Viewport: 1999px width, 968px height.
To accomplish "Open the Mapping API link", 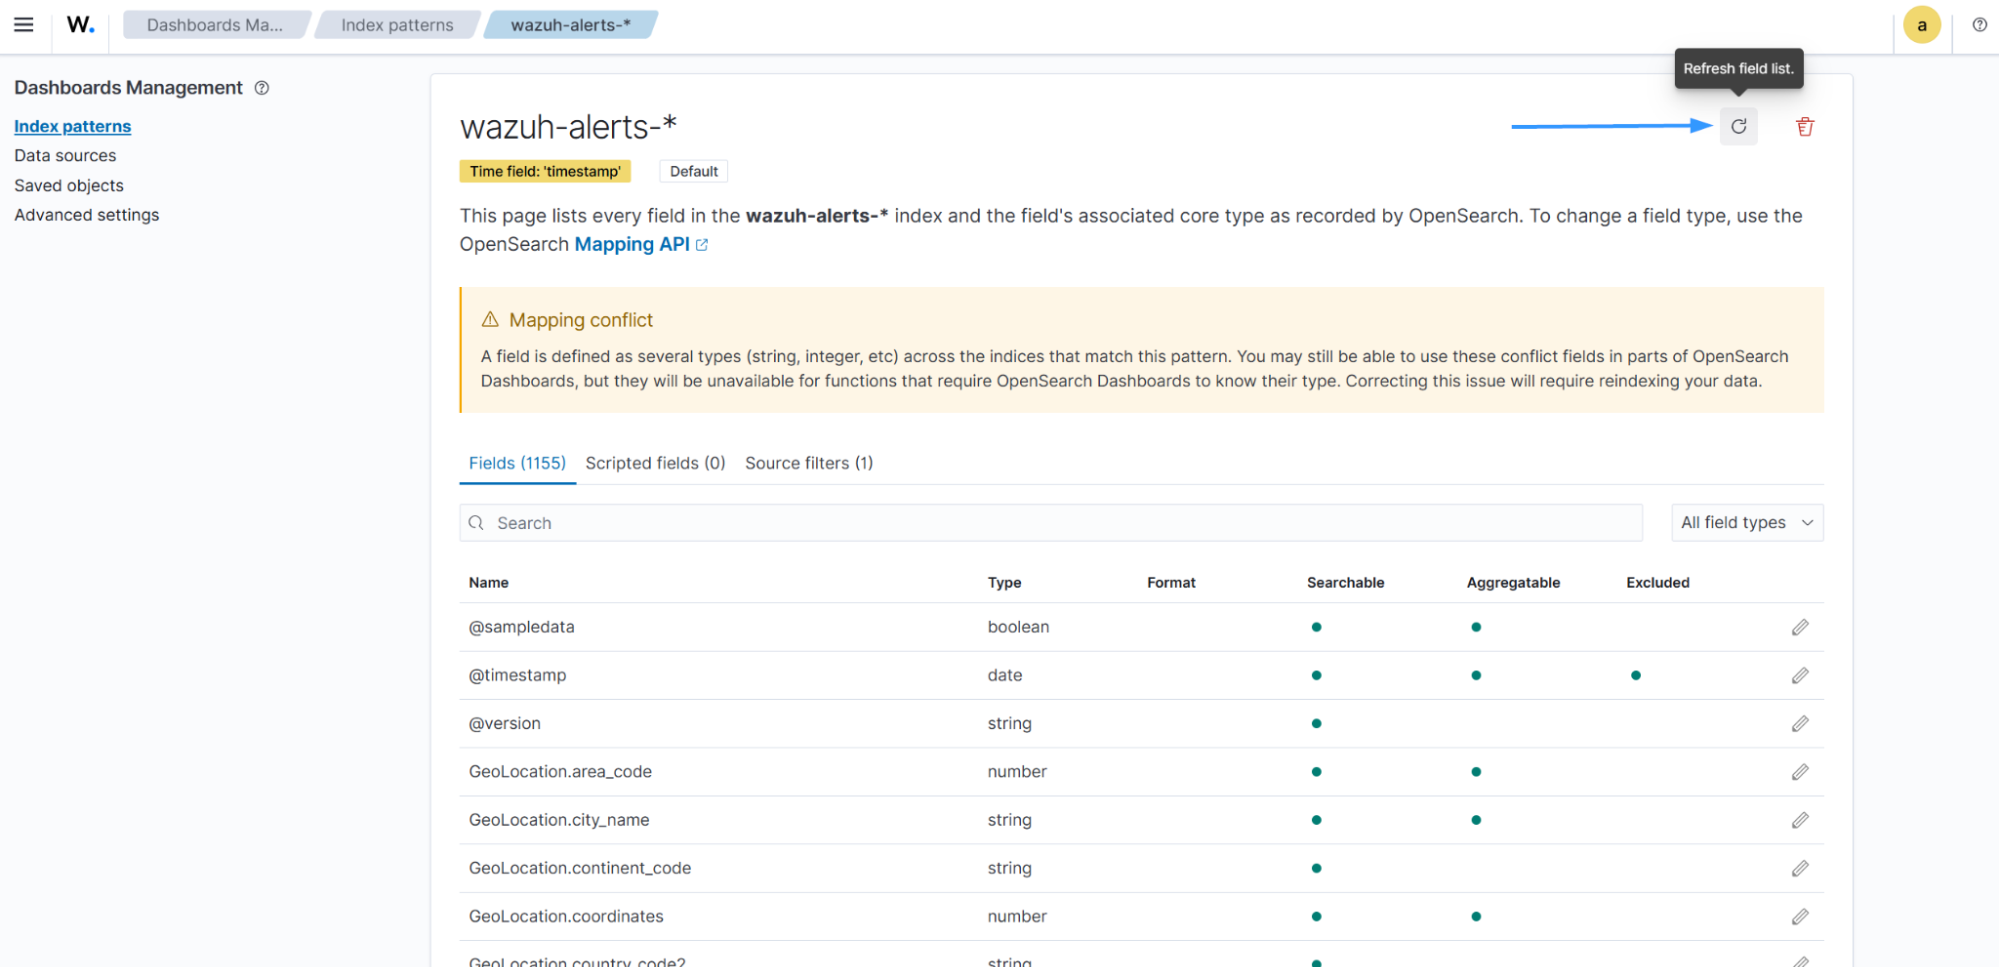I will click(632, 244).
